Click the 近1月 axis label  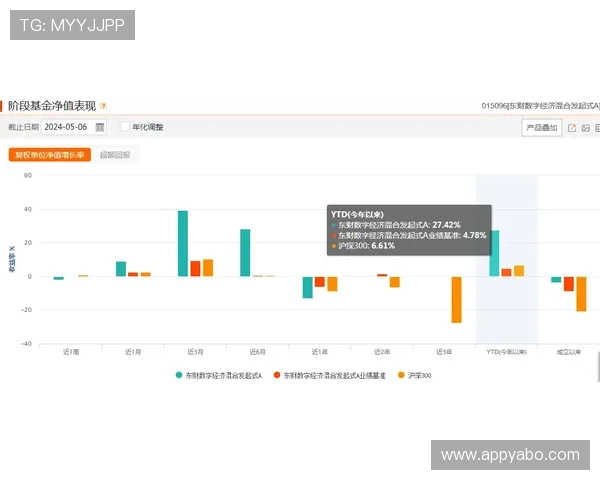click(133, 352)
